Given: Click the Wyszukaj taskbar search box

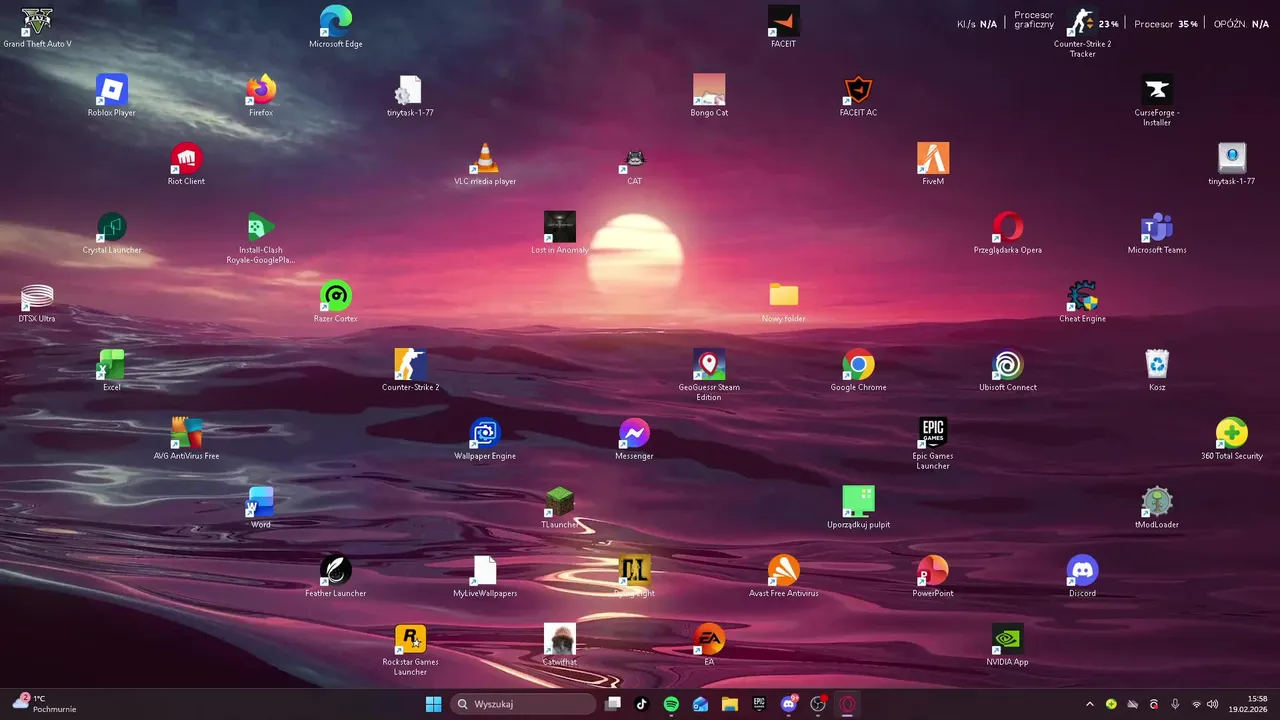Looking at the screenshot, I should [x=523, y=704].
